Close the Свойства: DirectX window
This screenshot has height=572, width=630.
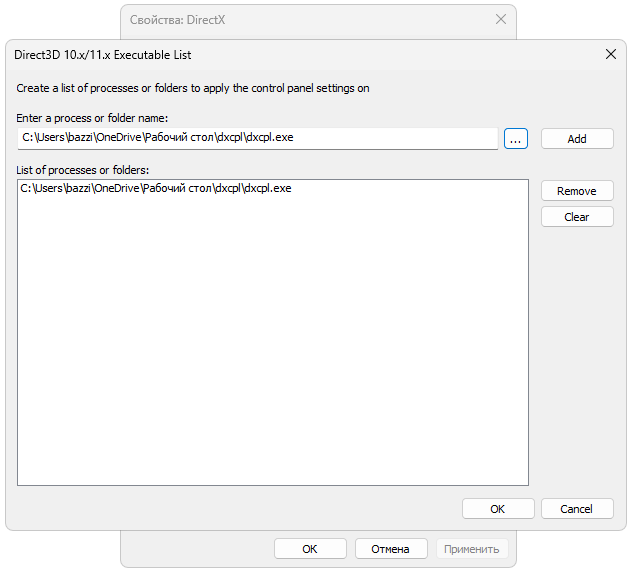tap(501, 19)
